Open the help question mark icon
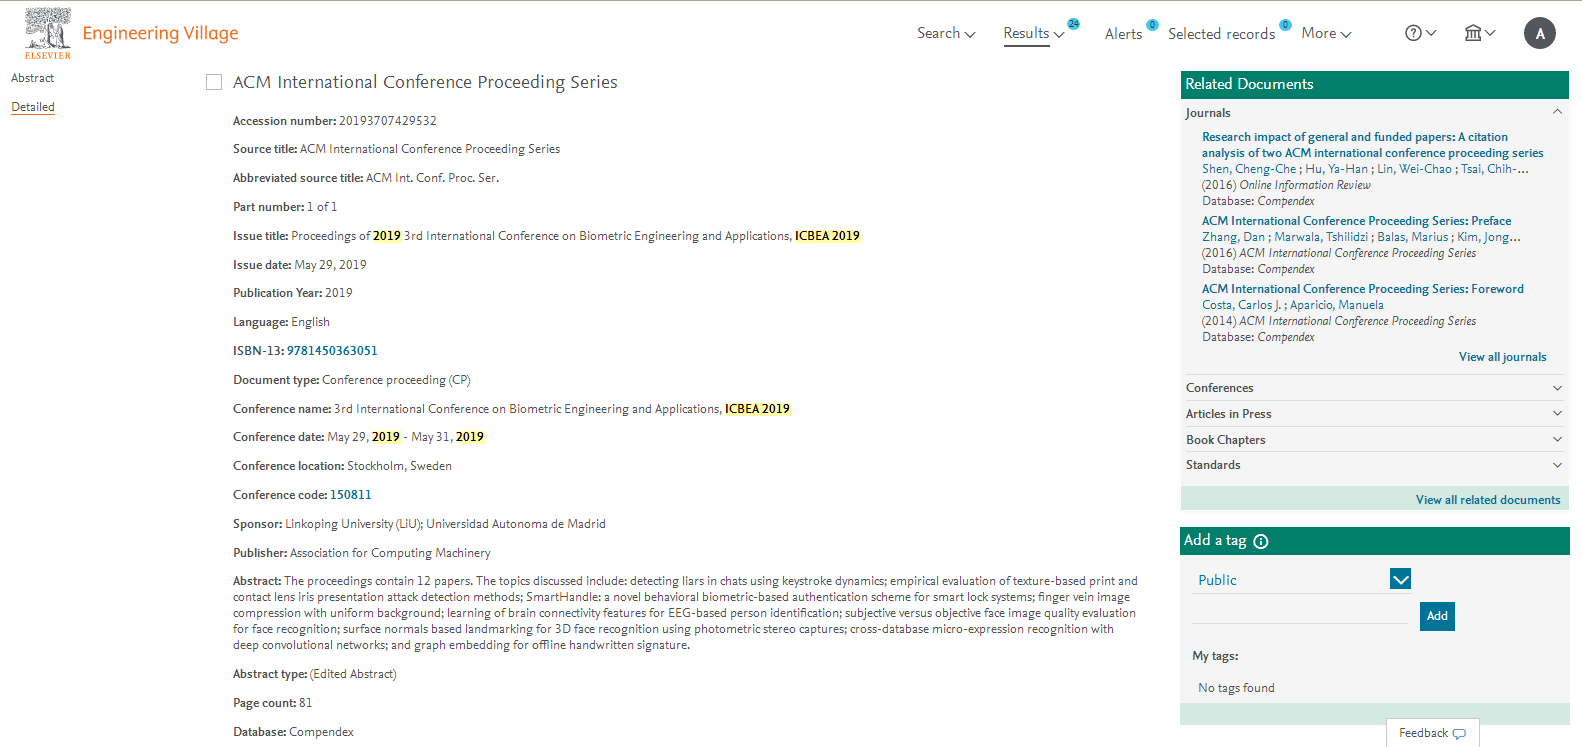This screenshot has width=1582, height=747. (1413, 33)
